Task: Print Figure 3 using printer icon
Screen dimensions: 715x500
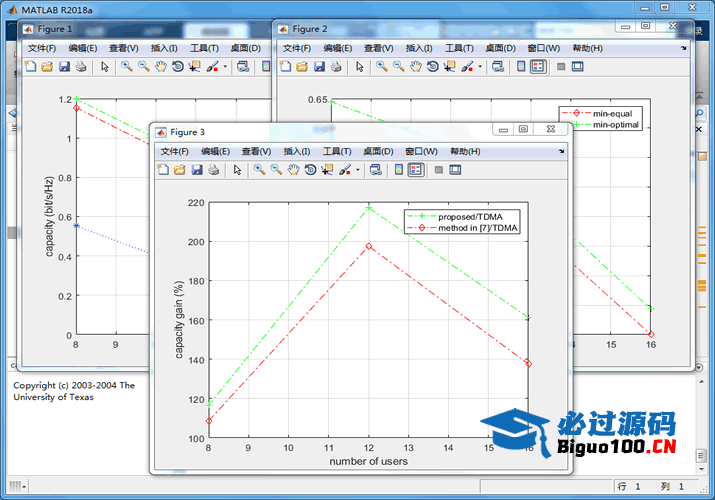Action: point(213,170)
